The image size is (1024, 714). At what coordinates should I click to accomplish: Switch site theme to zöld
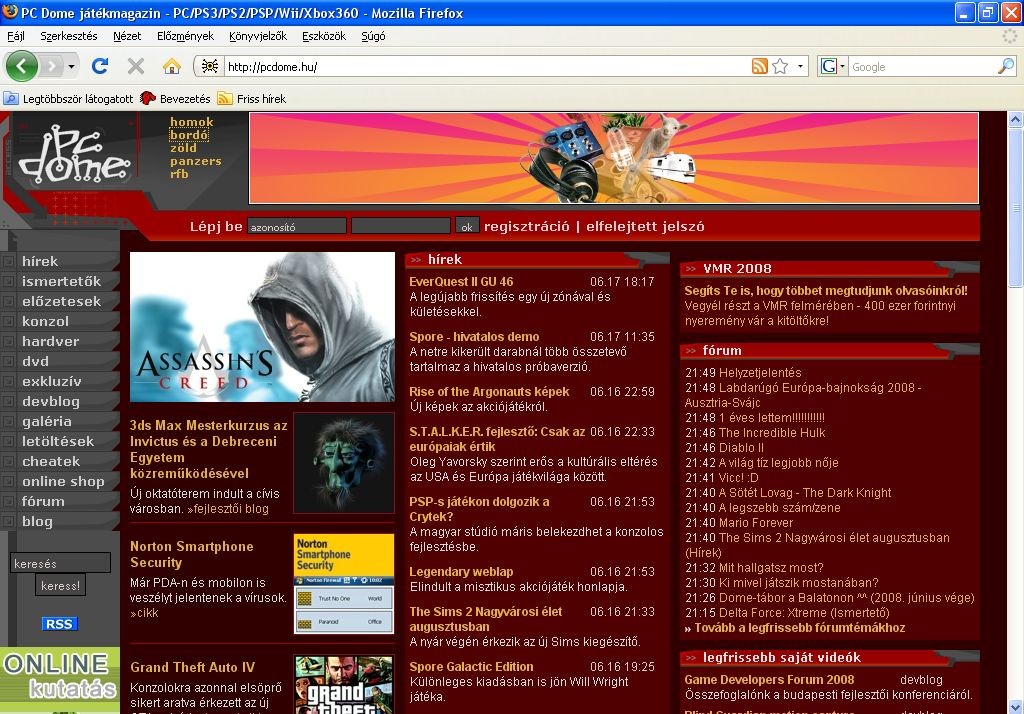pos(183,148)
